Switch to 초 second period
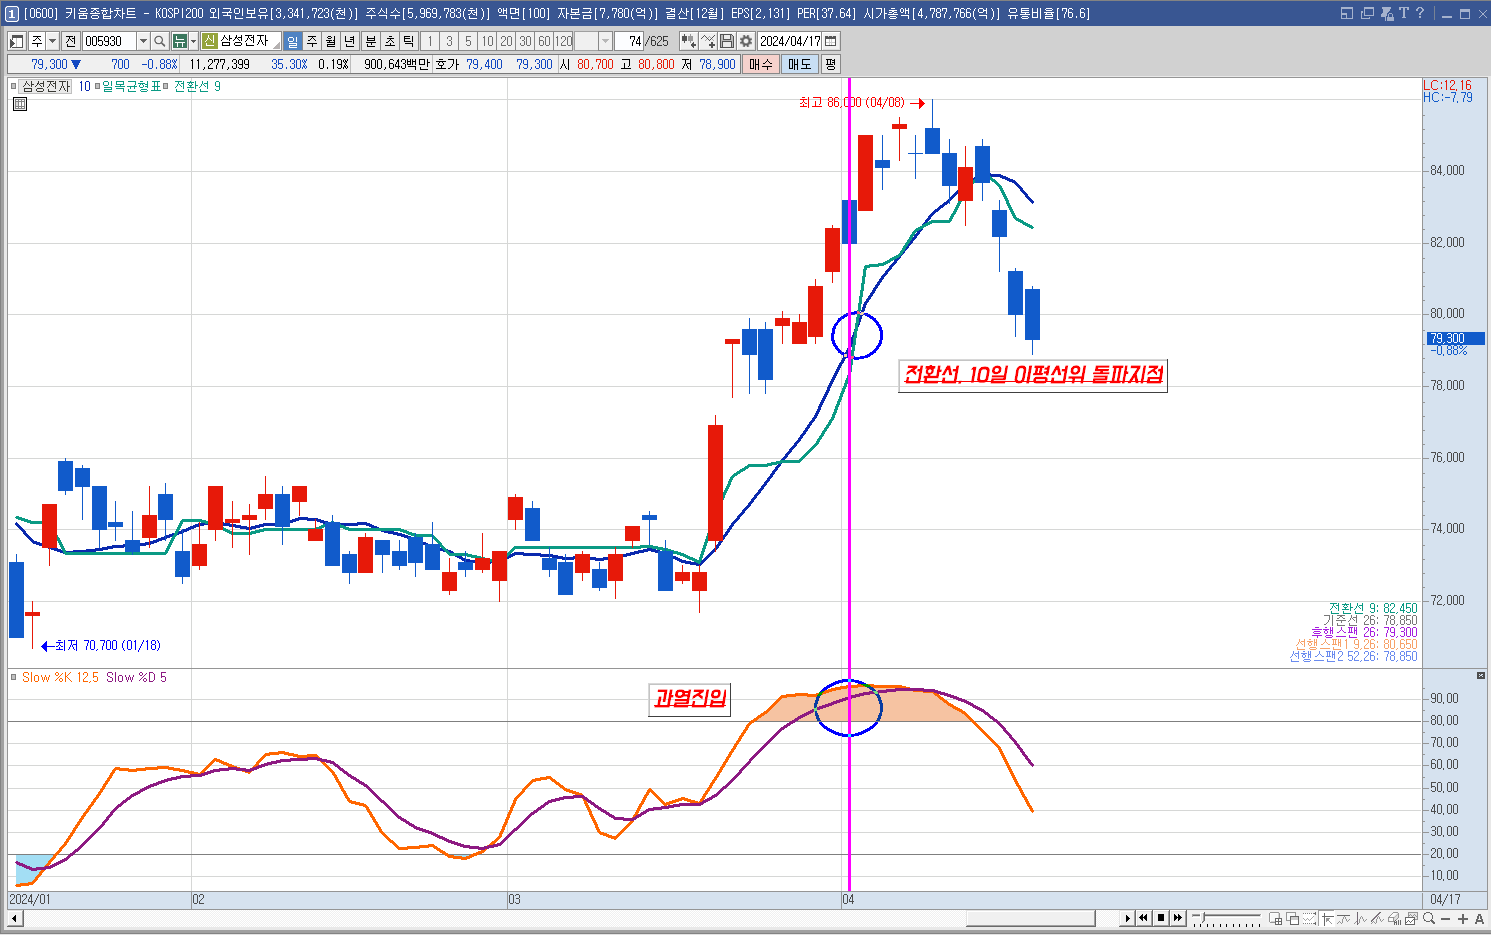This screenshot has width=1491, height=935. click(x=390, y=41)
